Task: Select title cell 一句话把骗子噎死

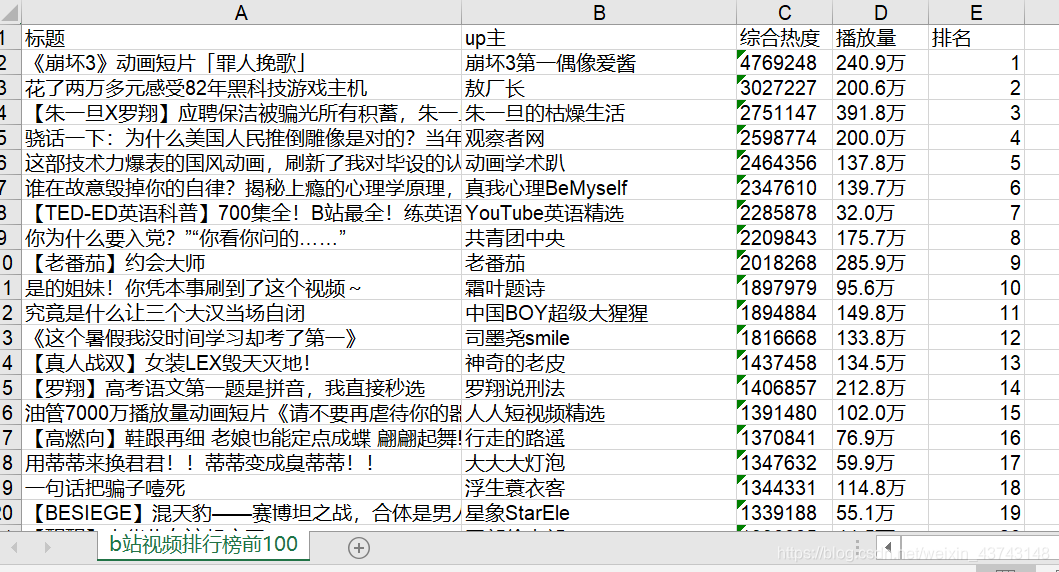Action: point(241,488)
